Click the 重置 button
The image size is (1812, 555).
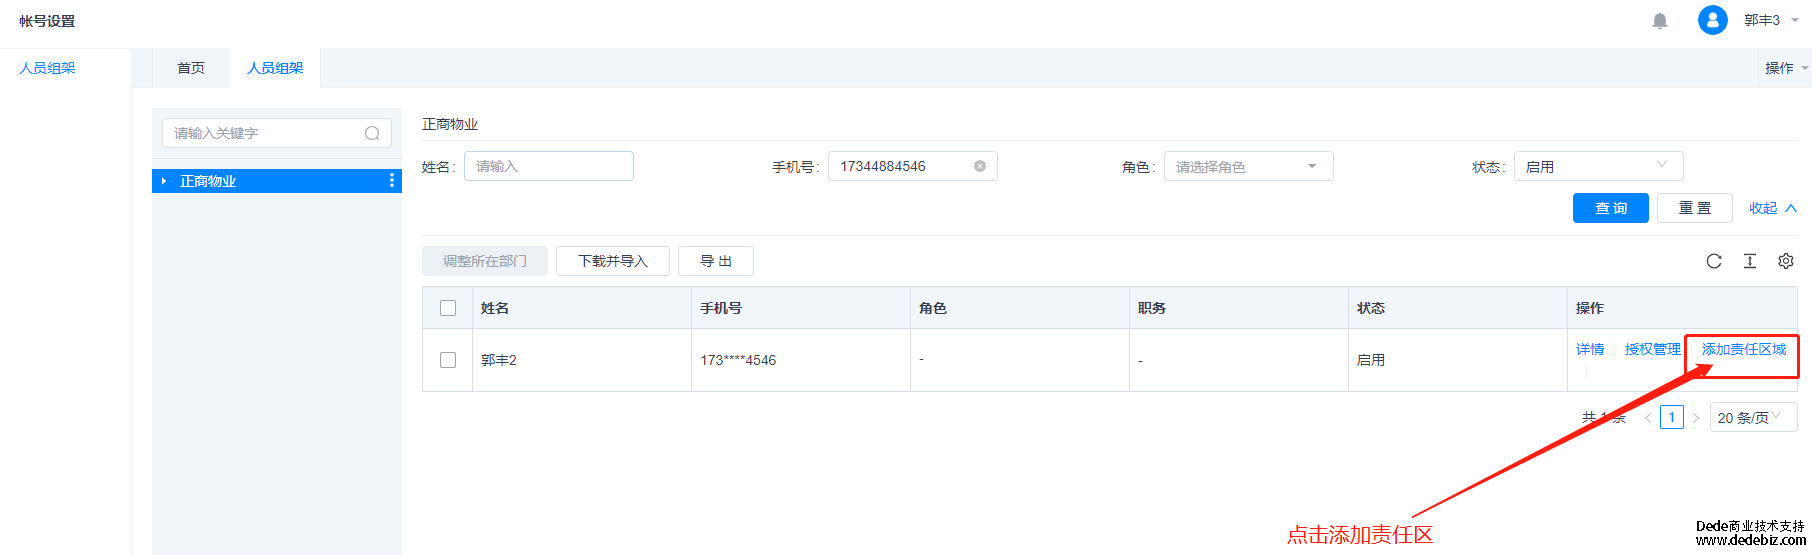[1695, 208]
